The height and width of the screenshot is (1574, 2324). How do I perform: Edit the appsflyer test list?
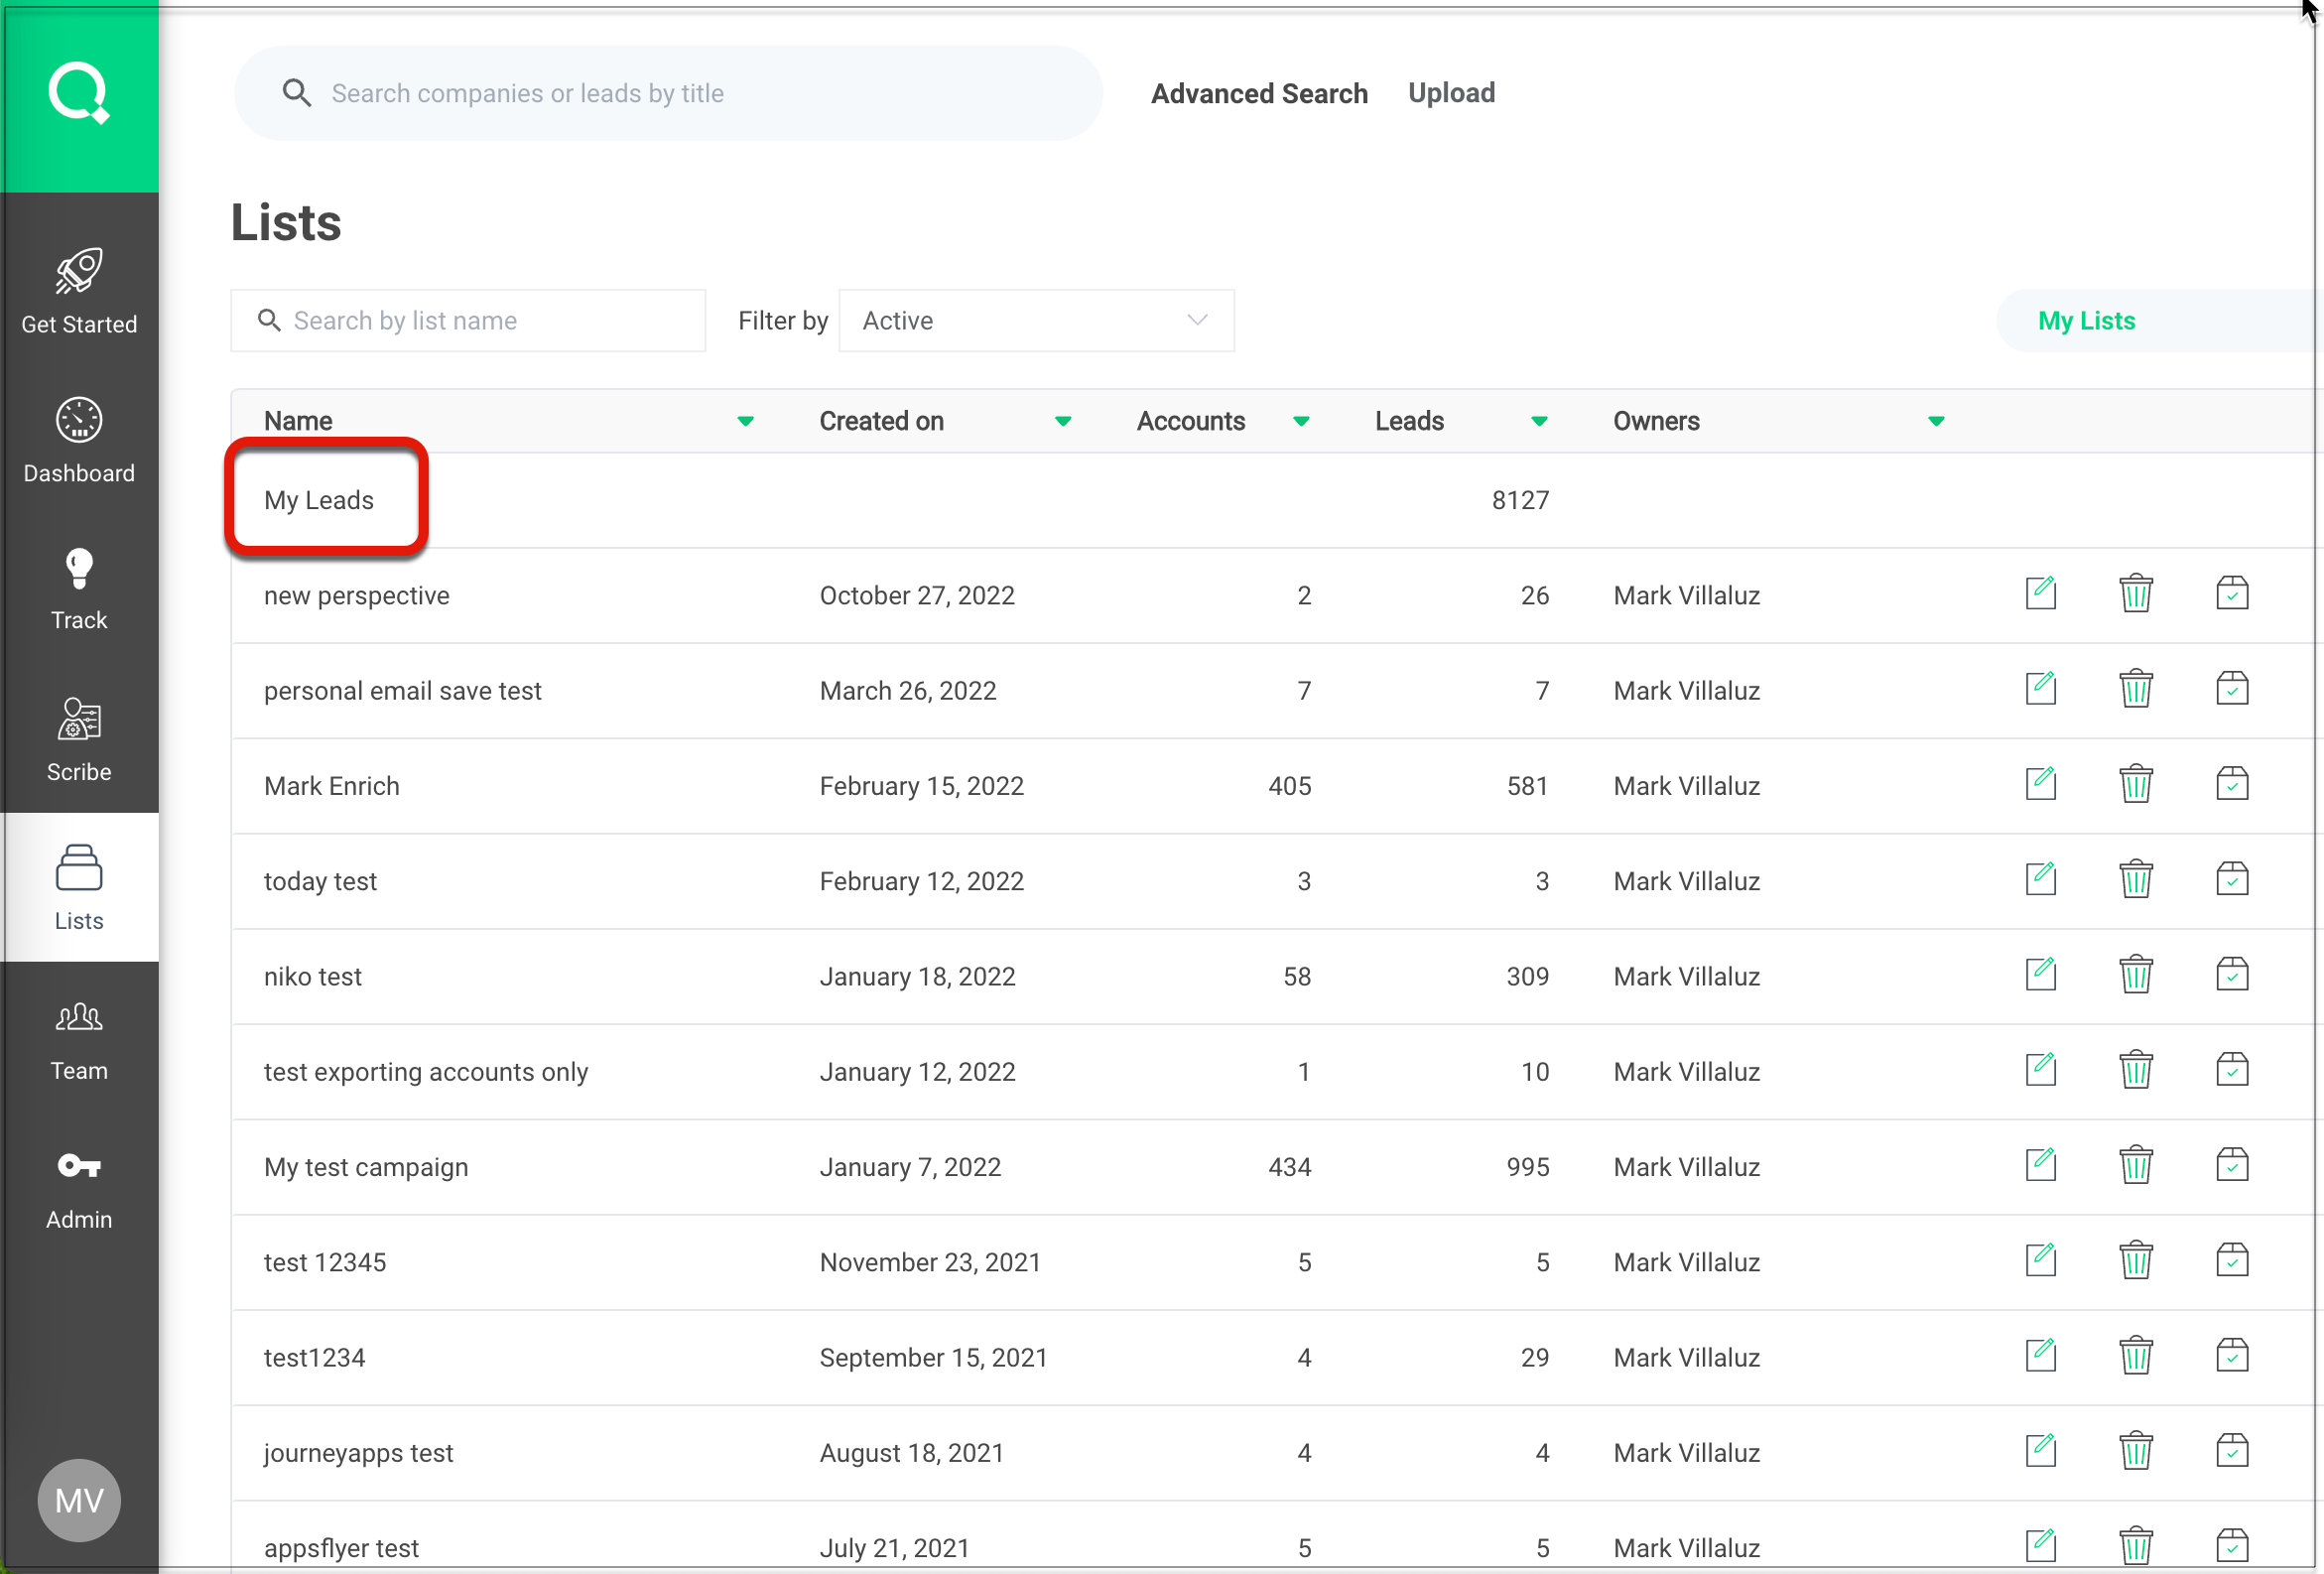2040,1545
